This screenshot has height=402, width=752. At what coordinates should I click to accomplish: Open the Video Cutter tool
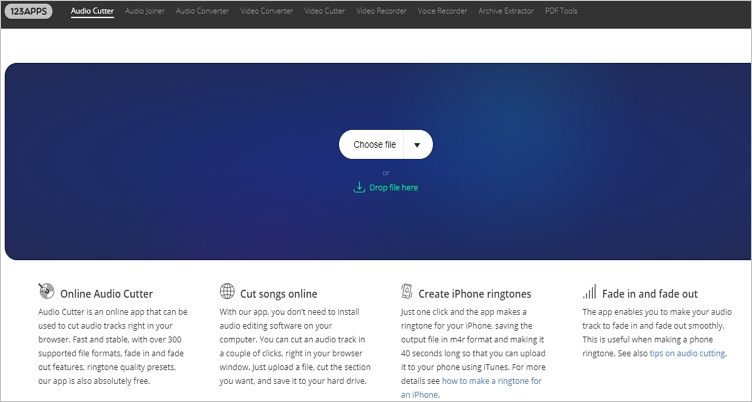click(x=324, y=11)
